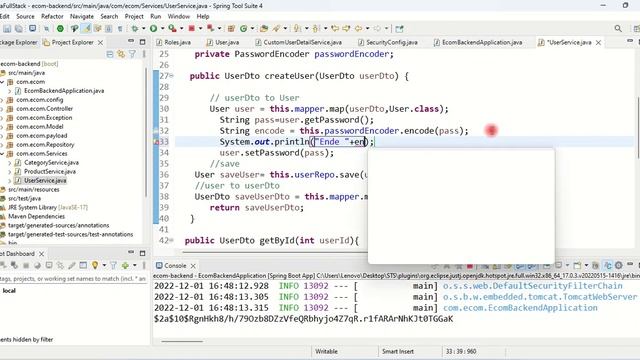Click the Smart Insert status field
The width and height of the screenshot is (640, 360).
click(x=398, y=351)
